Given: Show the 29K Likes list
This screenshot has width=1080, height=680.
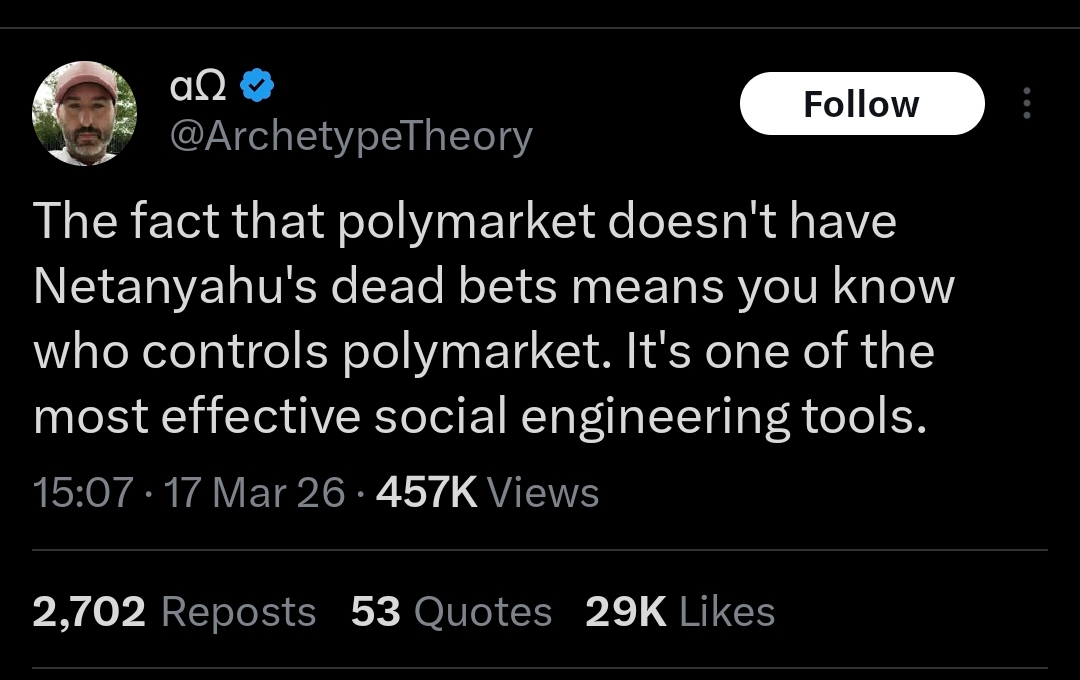Looking at the screenshot, I should click(x=679, y=612).
